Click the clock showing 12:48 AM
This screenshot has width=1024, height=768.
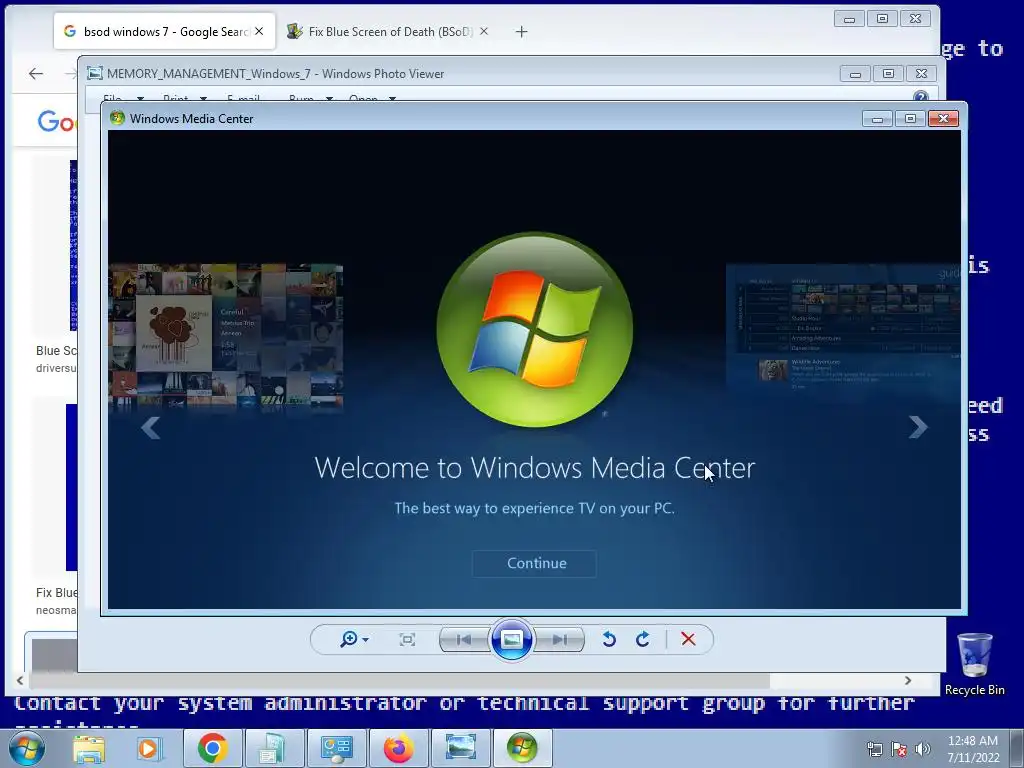[973, 748]
